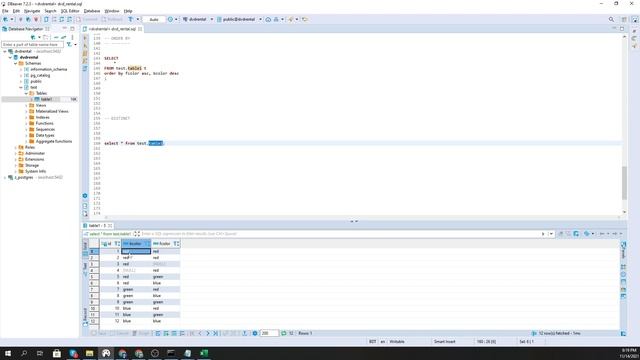Click the fetch size 200 input field

(x=269, y=333)
